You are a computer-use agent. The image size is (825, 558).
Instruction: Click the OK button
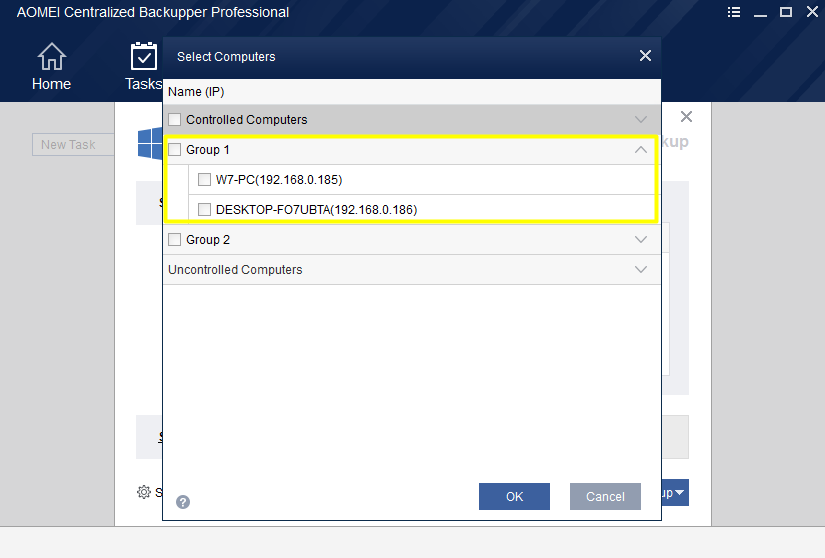(514, 496)
